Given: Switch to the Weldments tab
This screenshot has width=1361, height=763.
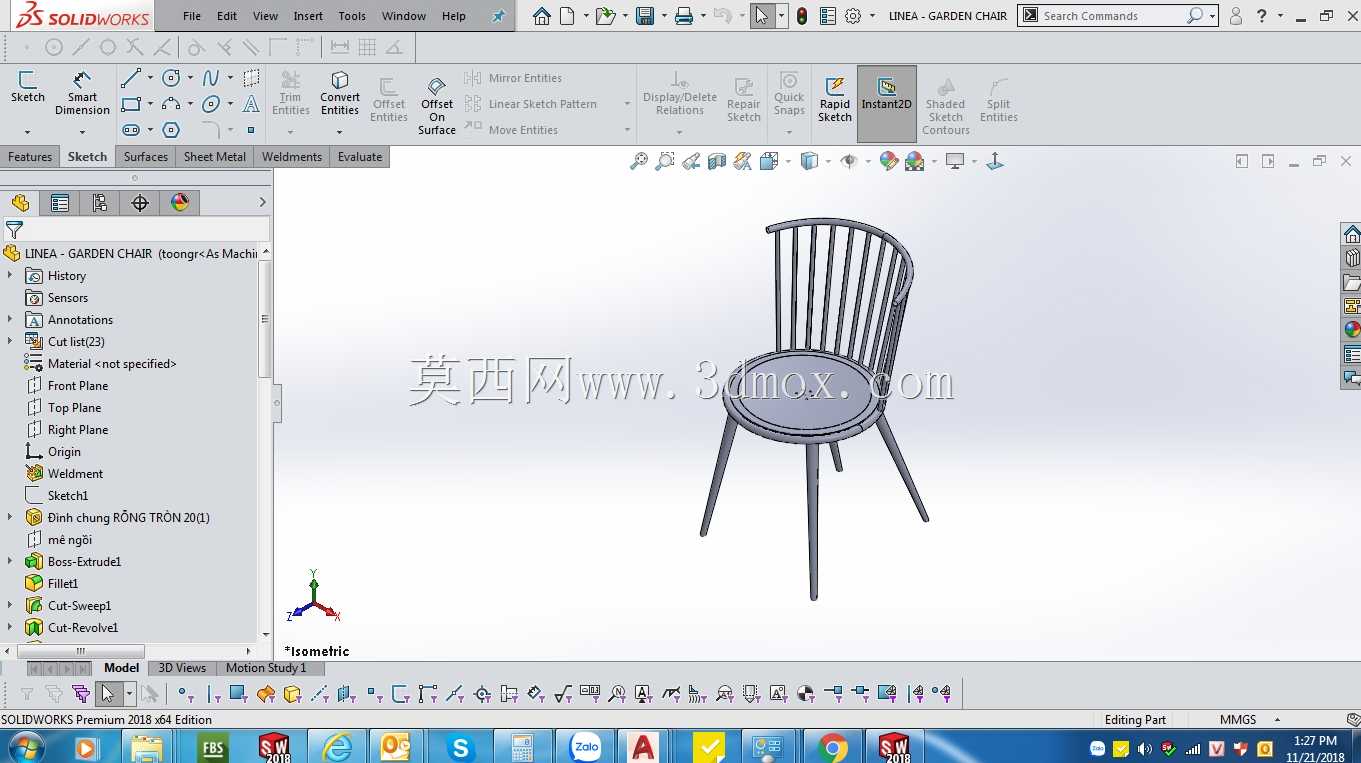Looking at the screenshot, I should tap(292, 157).
